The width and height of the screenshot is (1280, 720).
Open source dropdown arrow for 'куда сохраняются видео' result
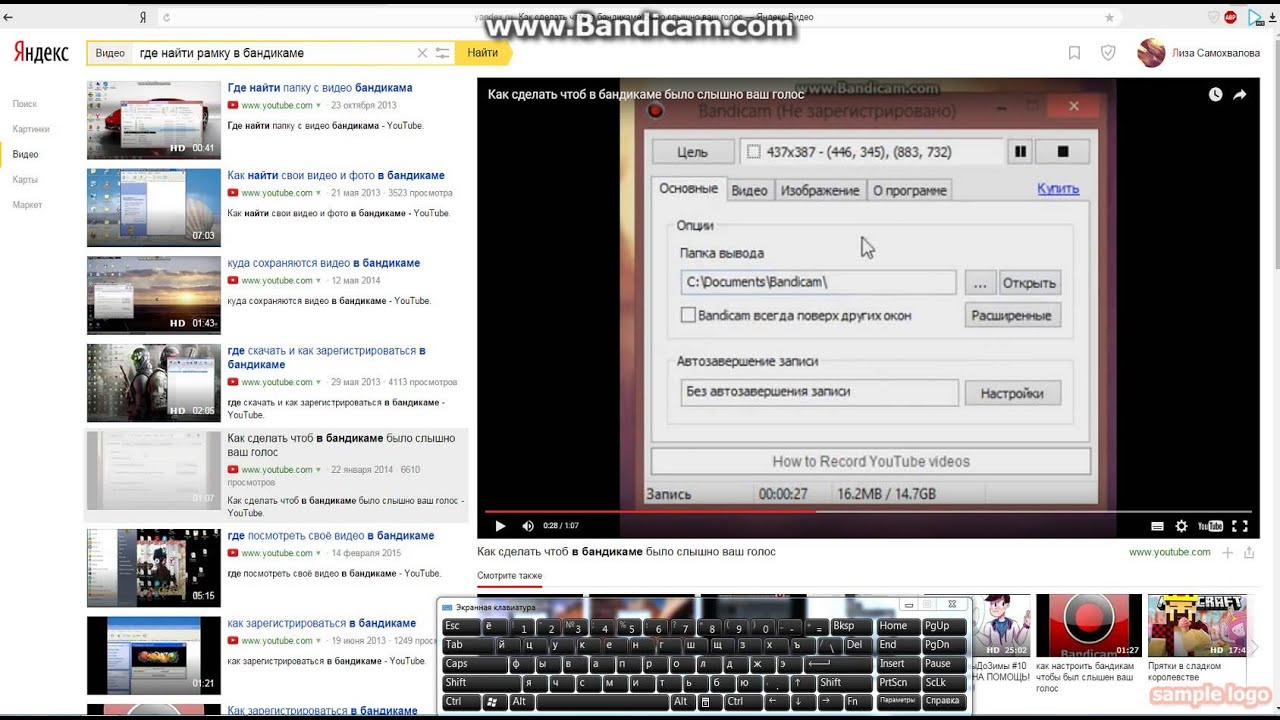[x=319, y=281]
